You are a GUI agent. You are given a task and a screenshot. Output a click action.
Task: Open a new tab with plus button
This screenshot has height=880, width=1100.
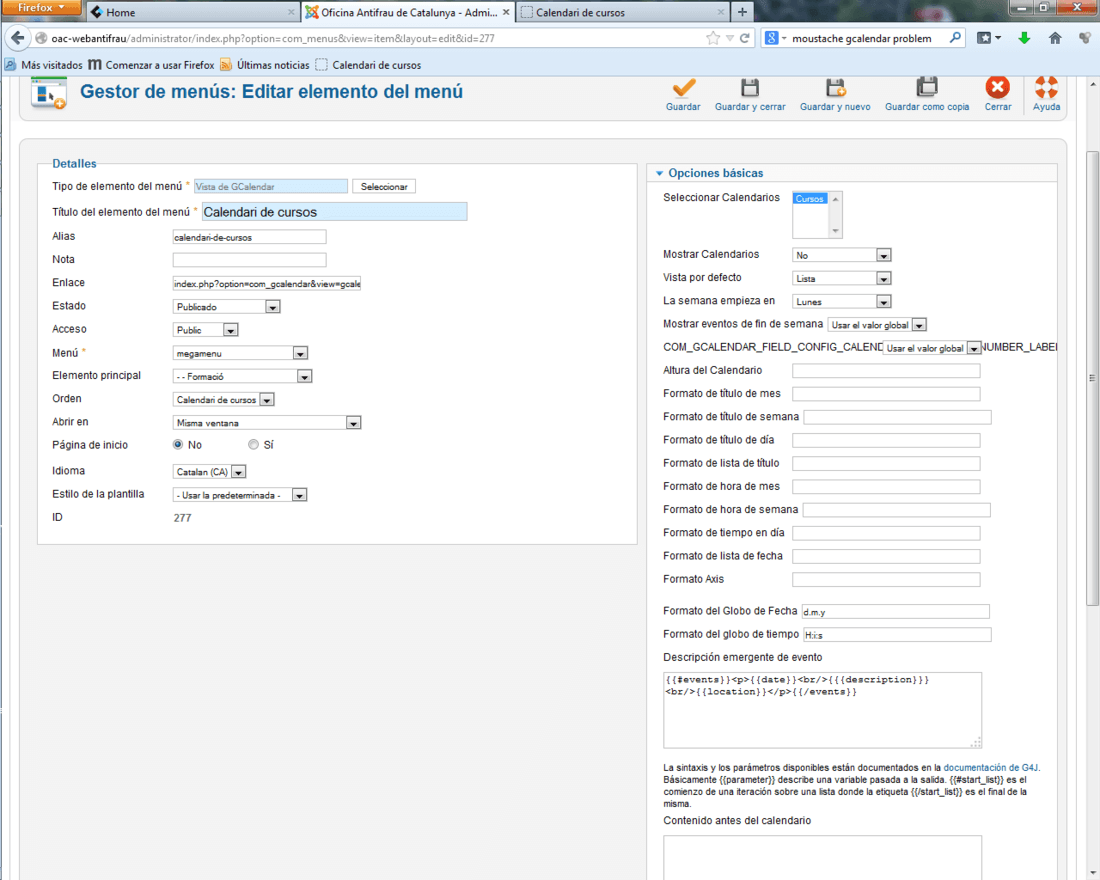pos(742,12)
